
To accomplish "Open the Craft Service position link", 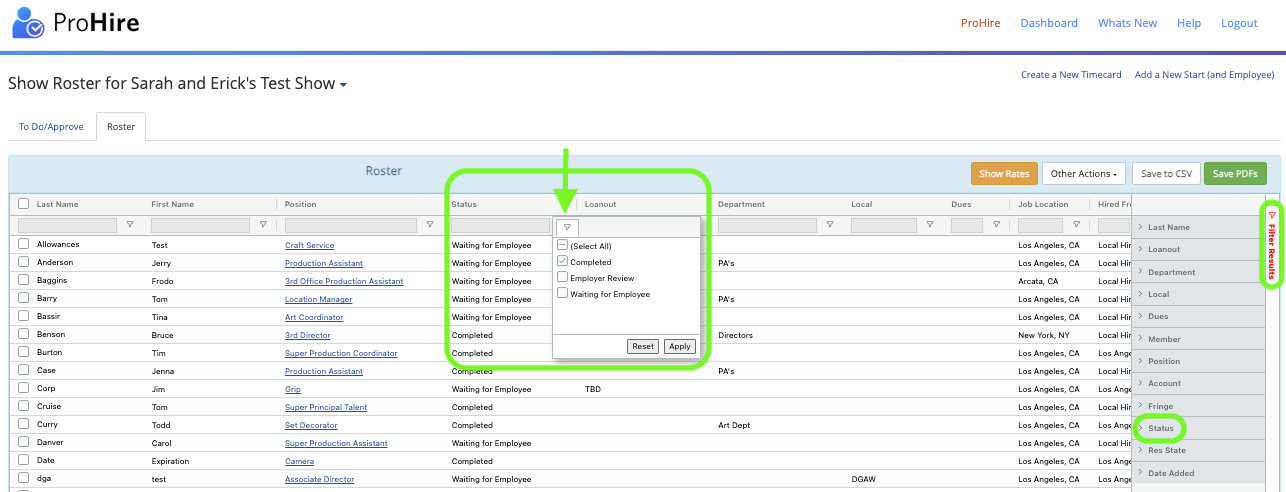I will [x=310, y=245].
